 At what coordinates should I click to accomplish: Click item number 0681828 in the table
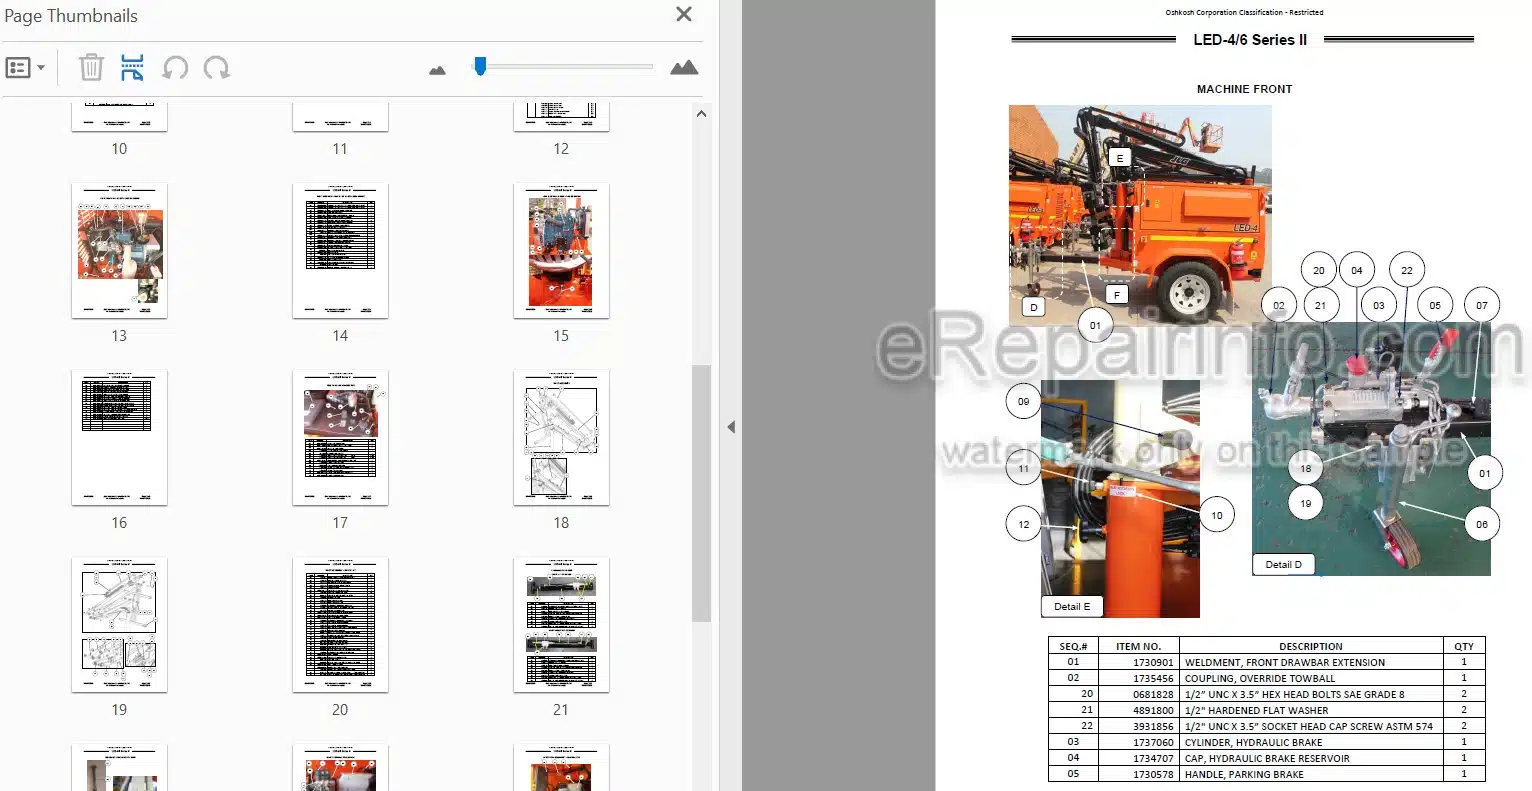coord(1153,694)
